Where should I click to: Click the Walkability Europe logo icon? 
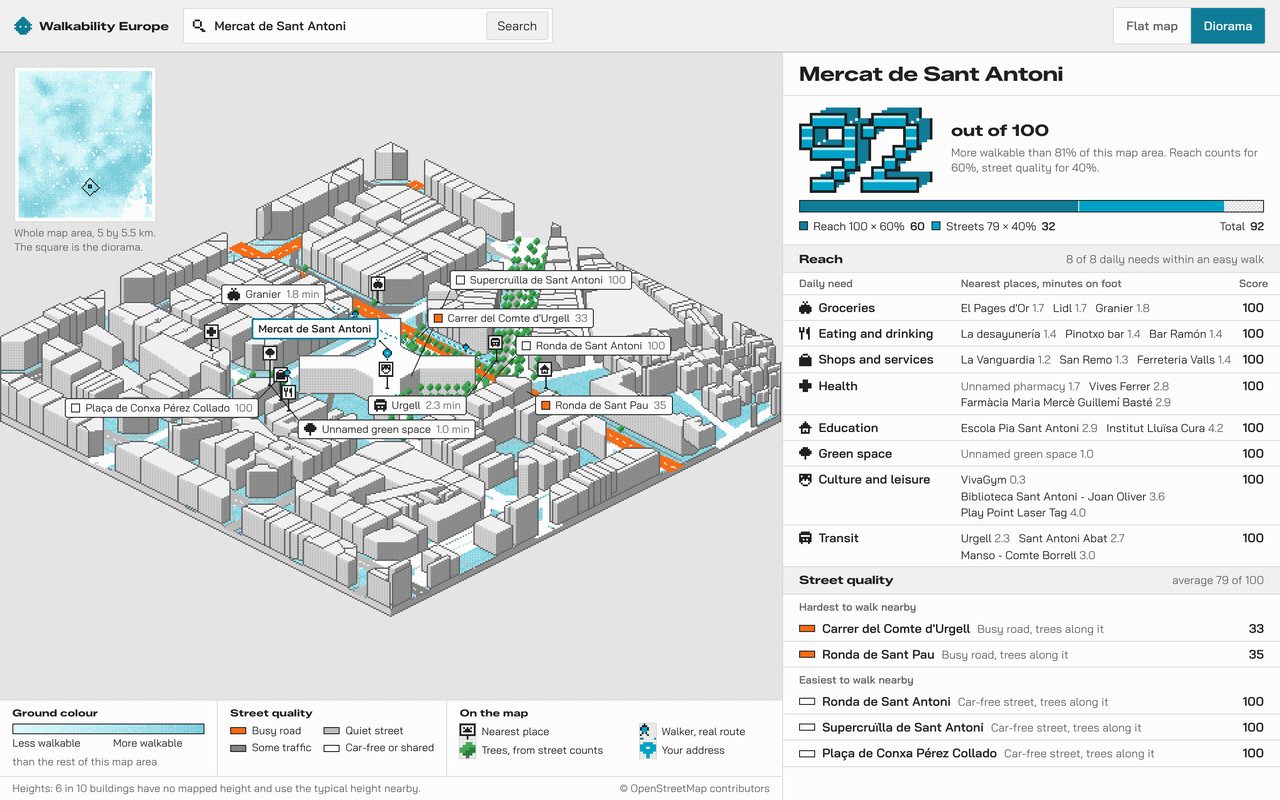point(23,26)
